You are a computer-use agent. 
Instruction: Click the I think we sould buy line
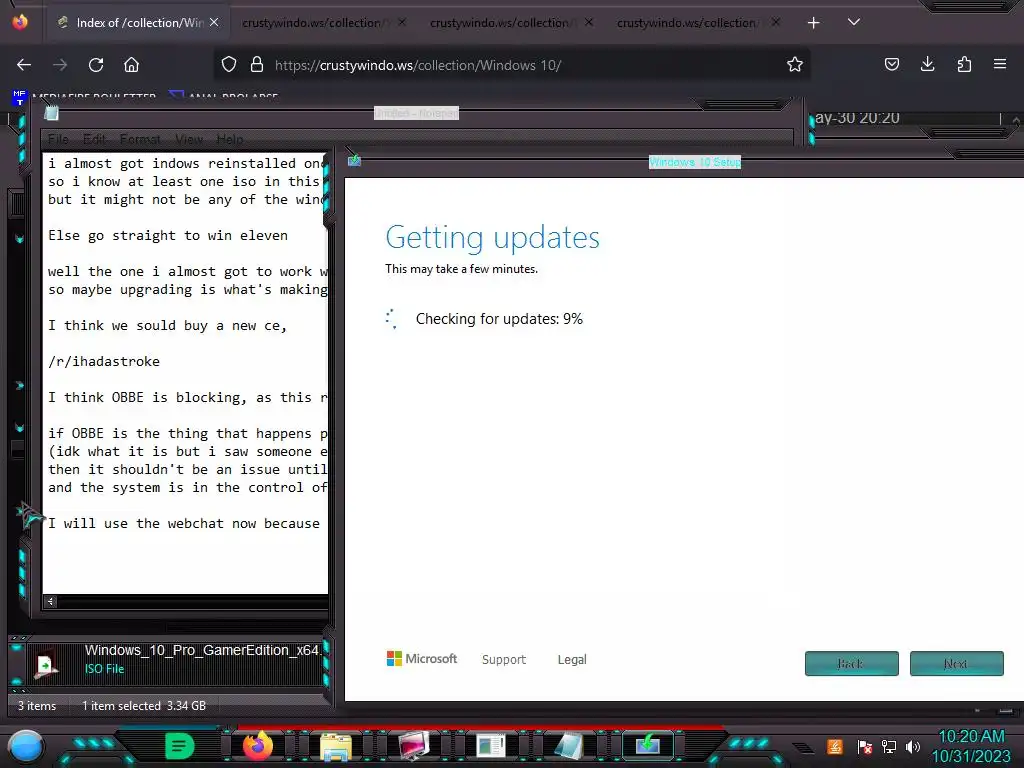pos(167,325)
